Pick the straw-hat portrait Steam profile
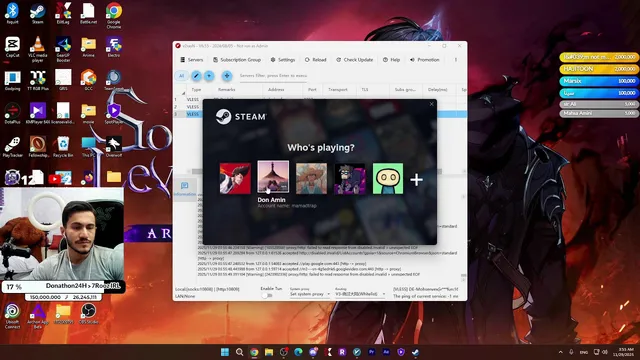 click(311, 178)
